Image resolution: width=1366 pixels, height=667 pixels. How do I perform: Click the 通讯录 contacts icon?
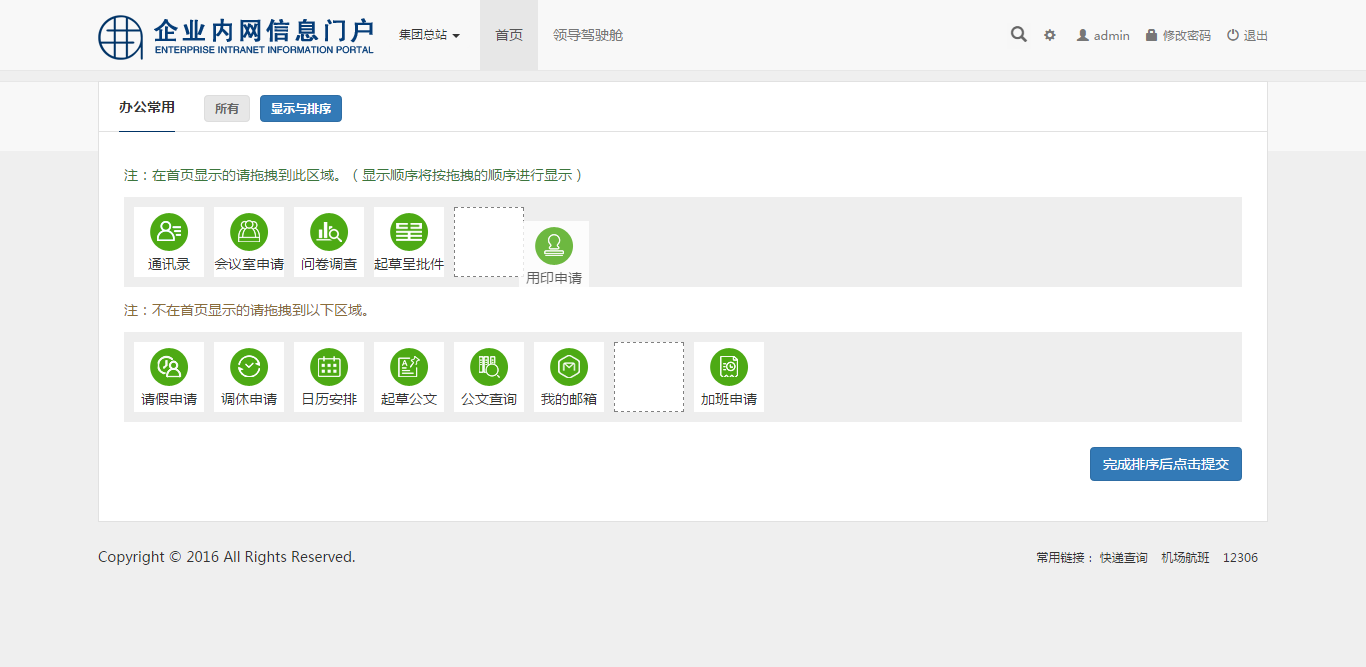169,233
